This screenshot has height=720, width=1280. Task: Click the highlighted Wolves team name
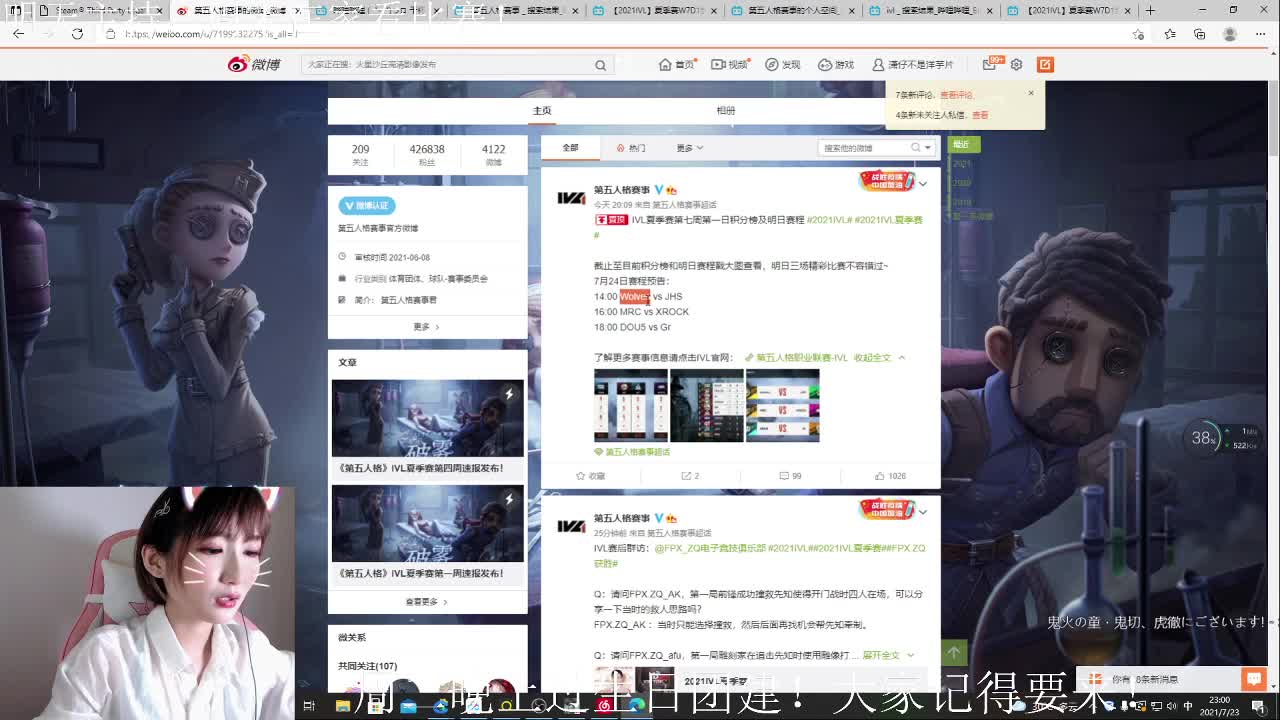[x=635, y=297]
